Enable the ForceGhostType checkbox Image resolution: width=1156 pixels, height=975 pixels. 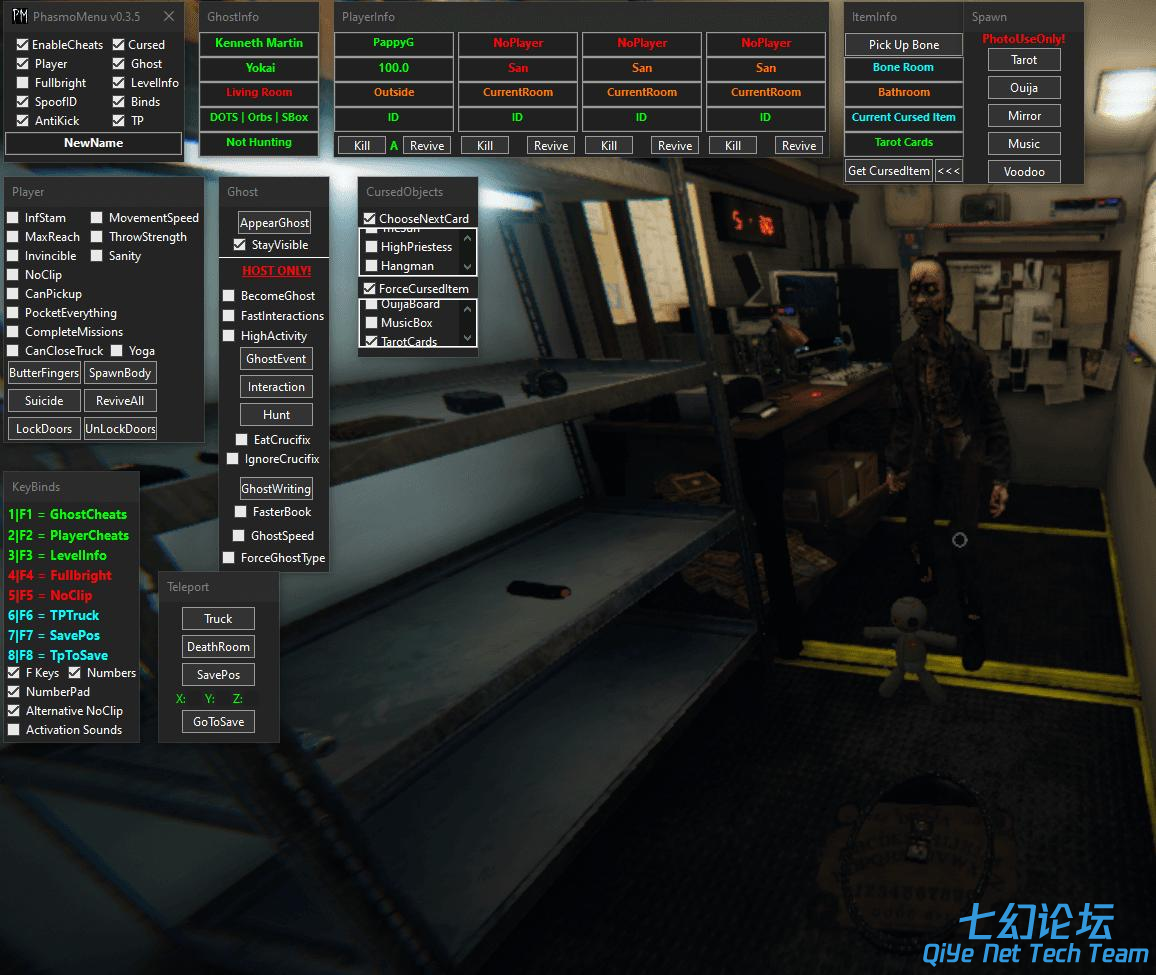pyautogui.click(x=229, y=558)
